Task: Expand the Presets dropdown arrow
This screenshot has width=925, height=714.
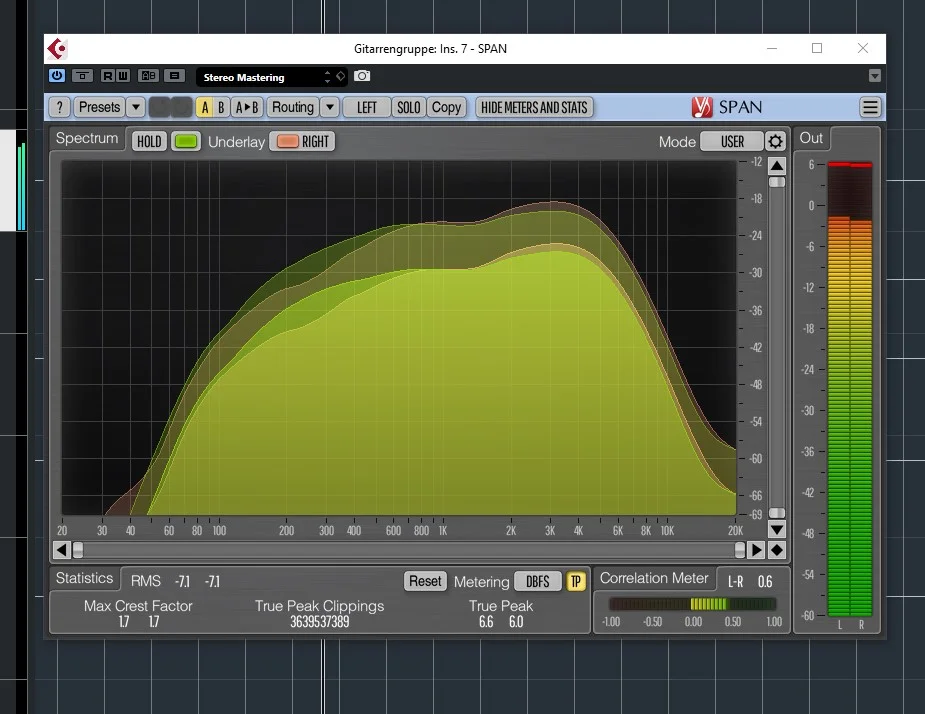Action: [136, 107]
